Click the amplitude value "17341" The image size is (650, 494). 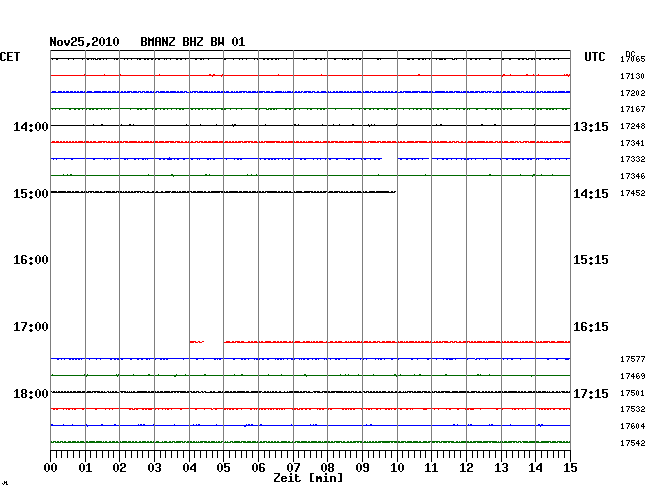coord(633,143)
